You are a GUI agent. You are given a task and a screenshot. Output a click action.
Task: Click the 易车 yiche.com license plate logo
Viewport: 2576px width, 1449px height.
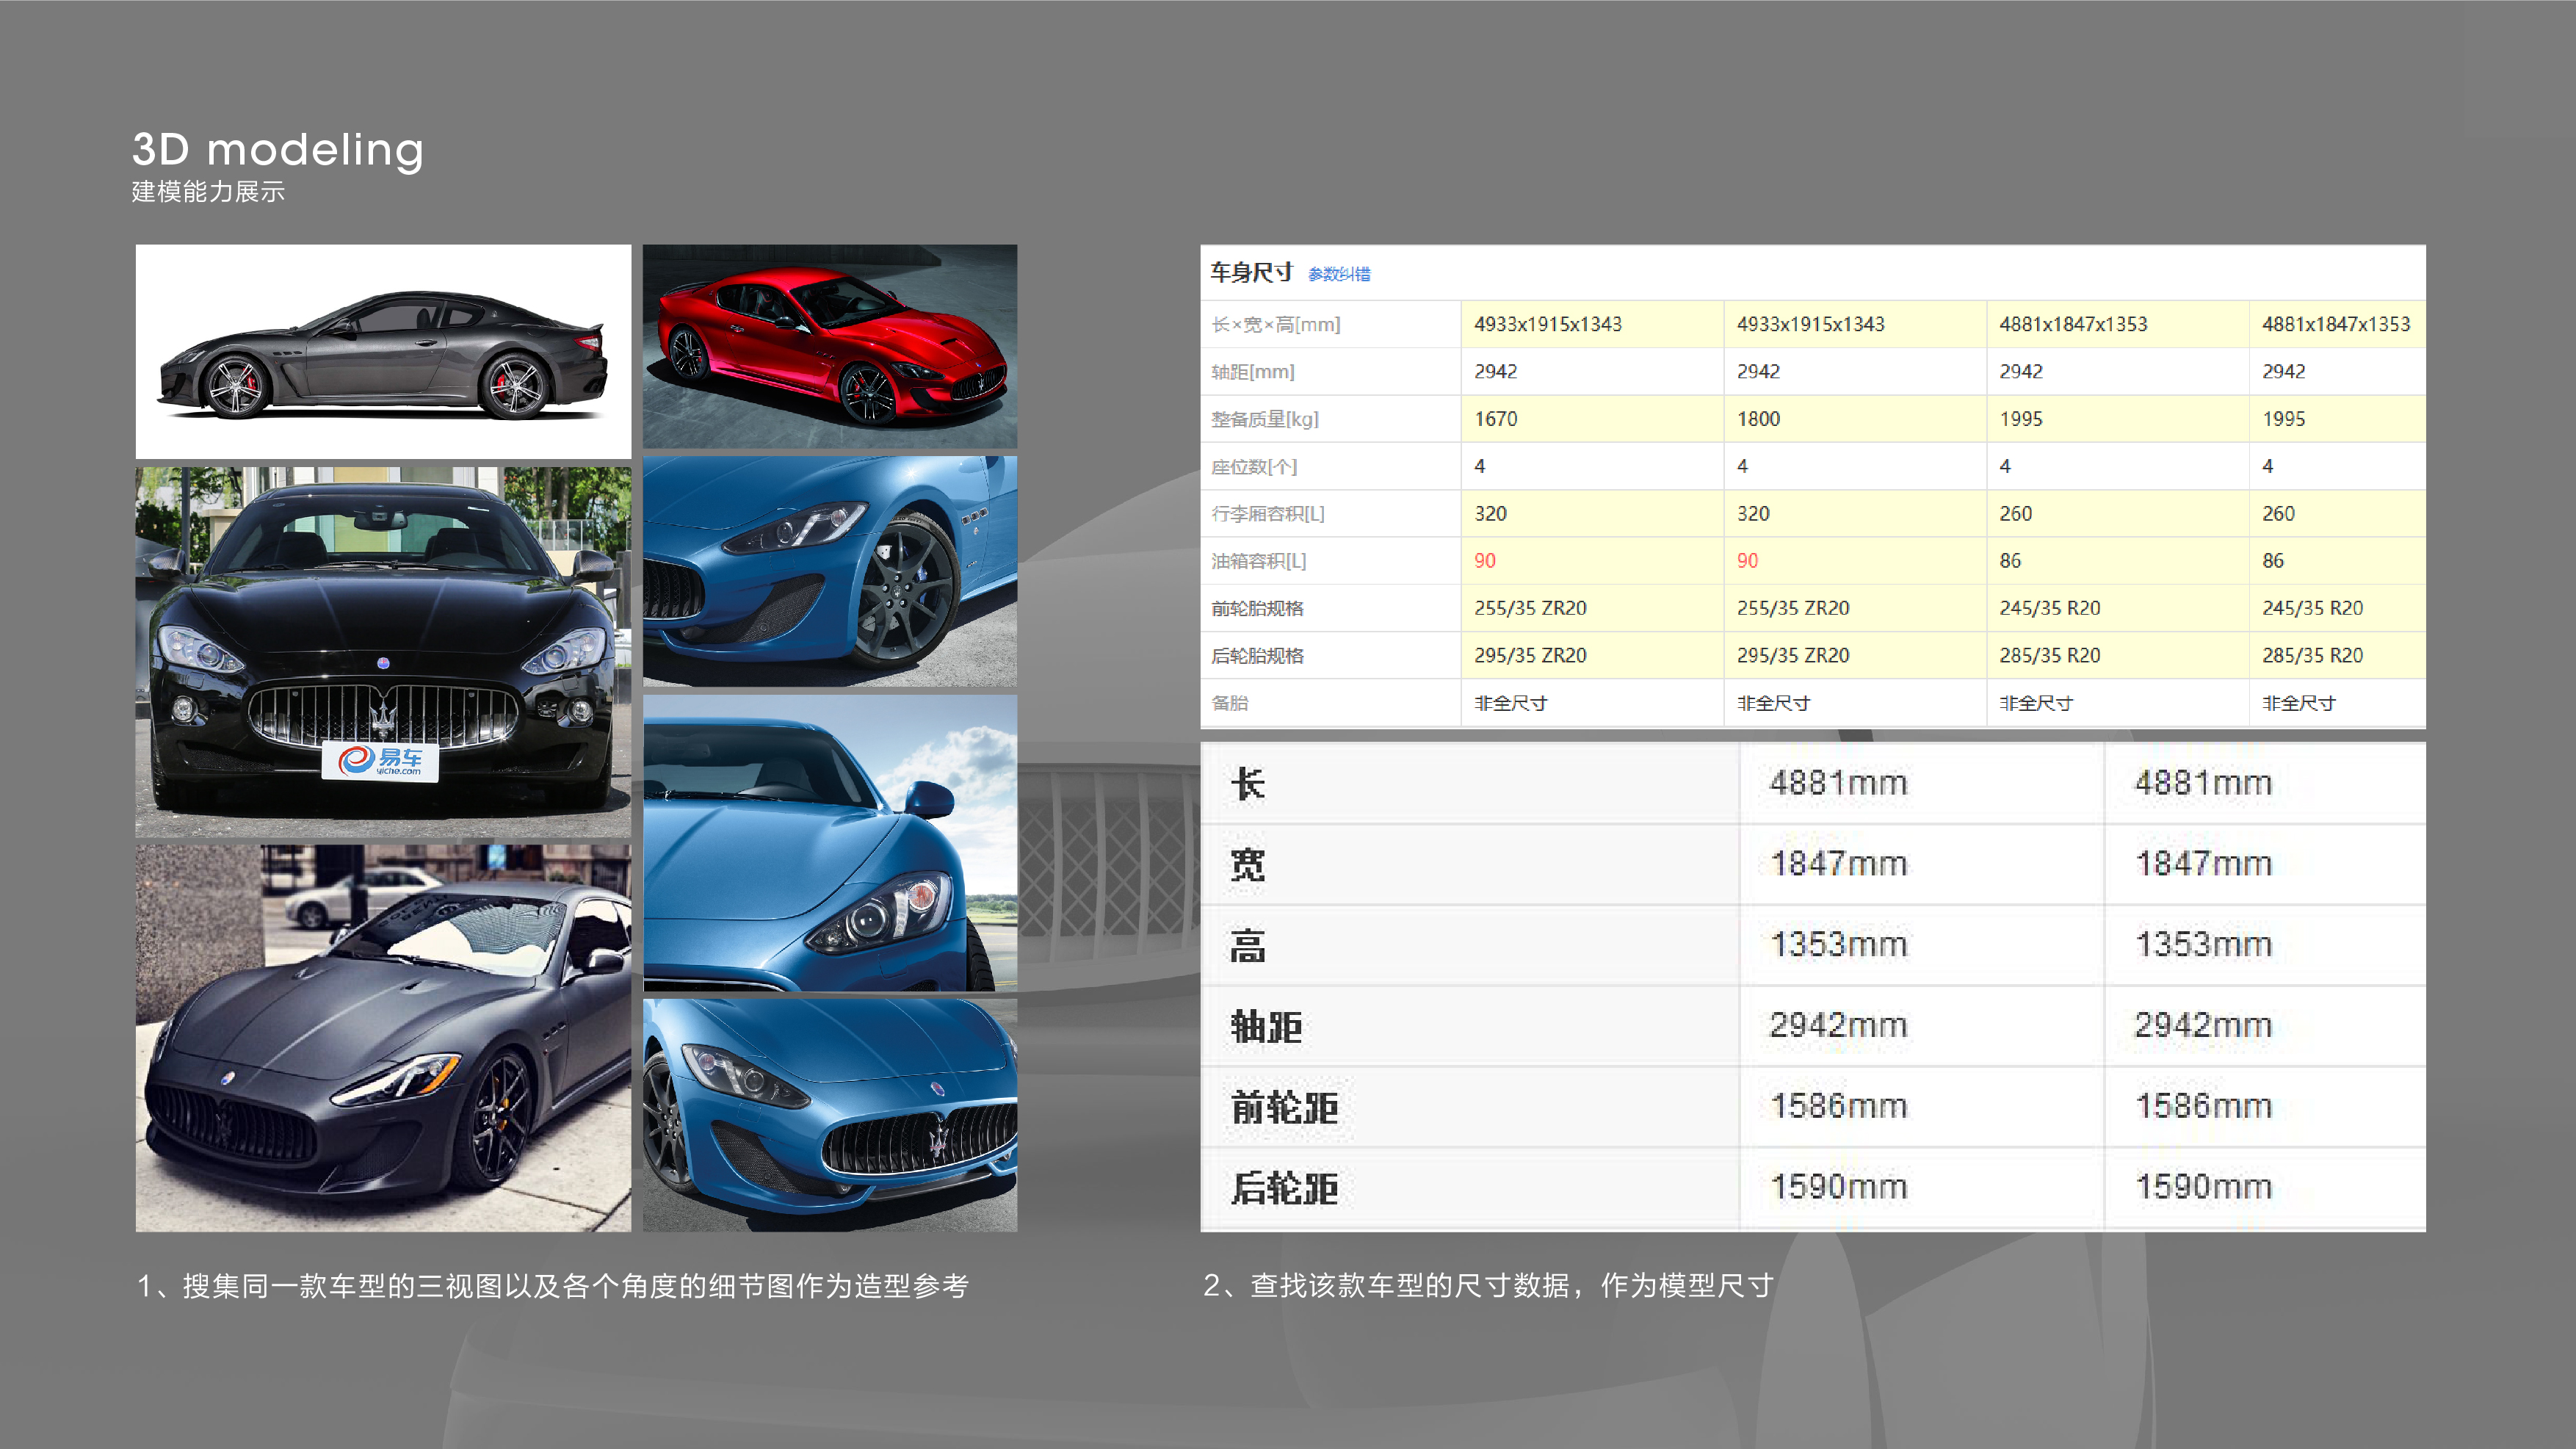pyautogui.click(x=380, y=762)
